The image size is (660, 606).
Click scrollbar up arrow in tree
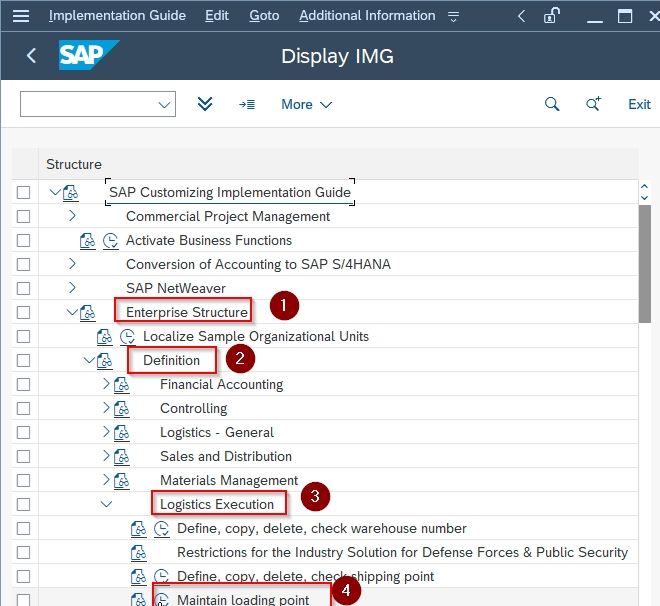(644, 186)
